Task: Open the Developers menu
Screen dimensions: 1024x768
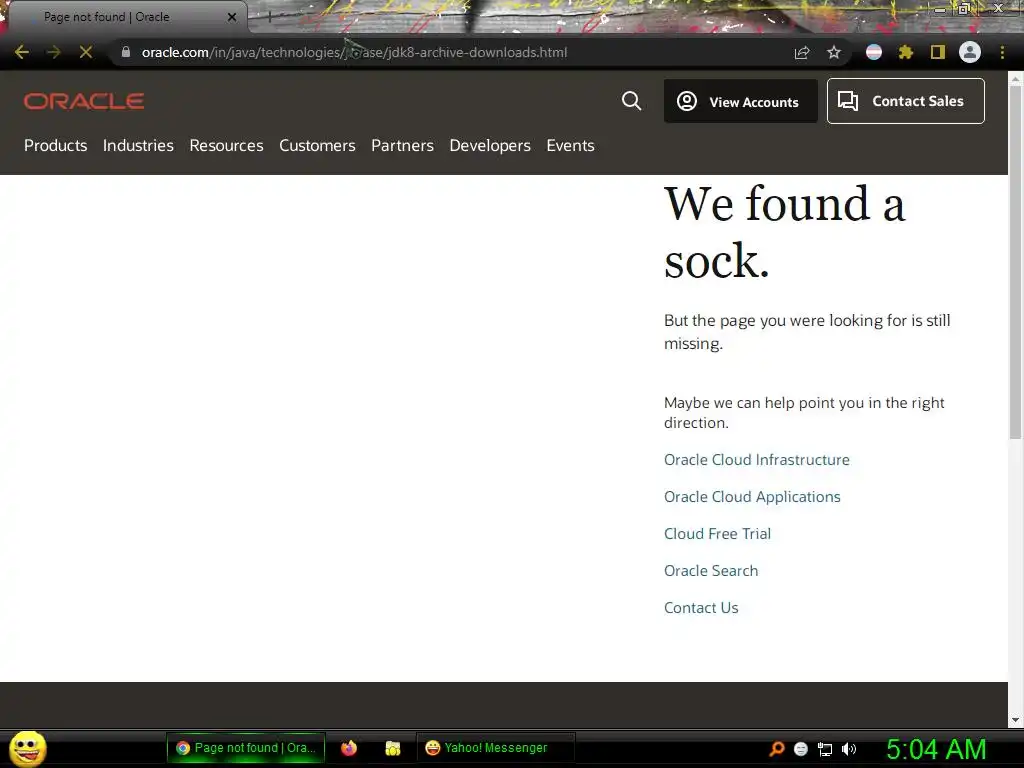Action: coord(490,146)
